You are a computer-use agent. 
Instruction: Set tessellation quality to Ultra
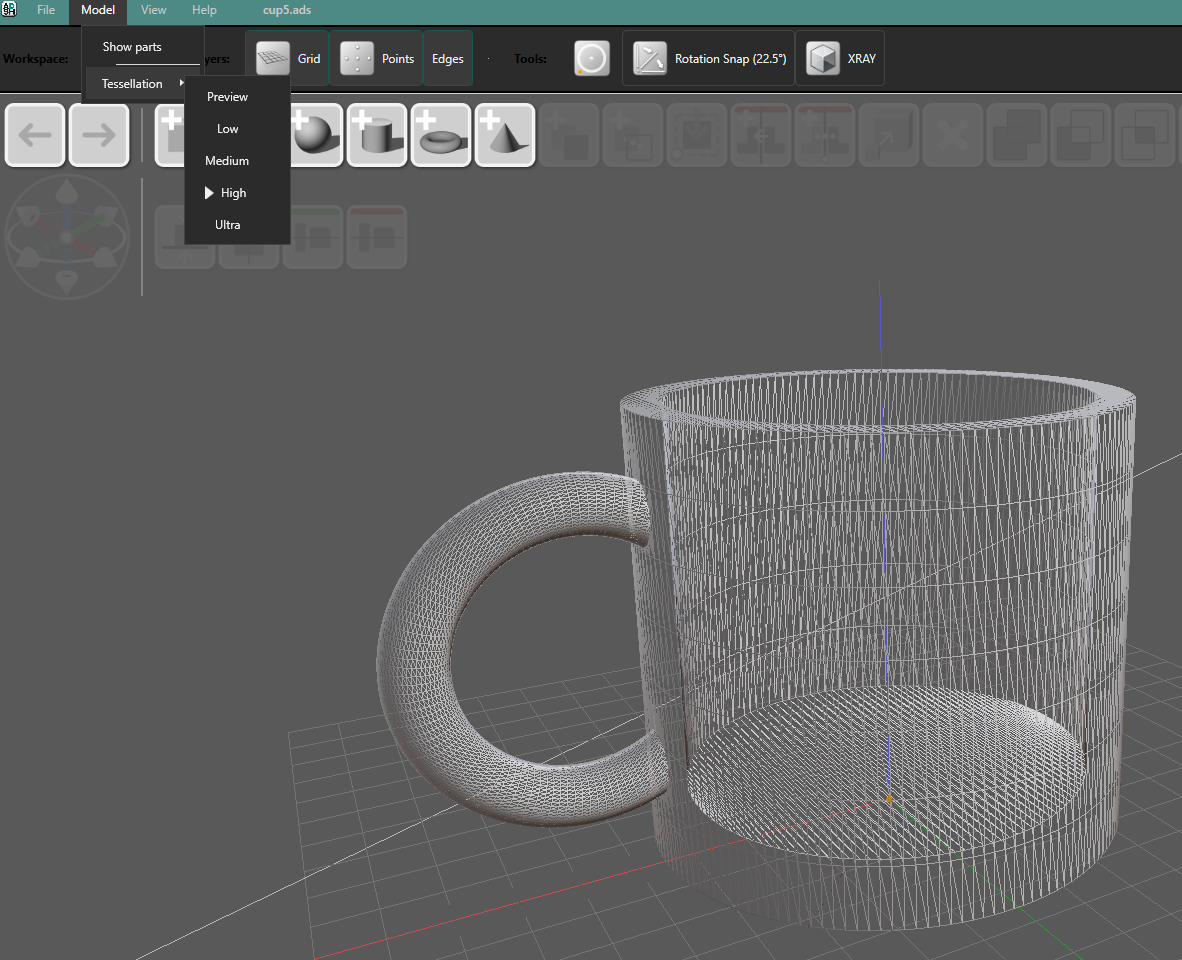(227, 224)
